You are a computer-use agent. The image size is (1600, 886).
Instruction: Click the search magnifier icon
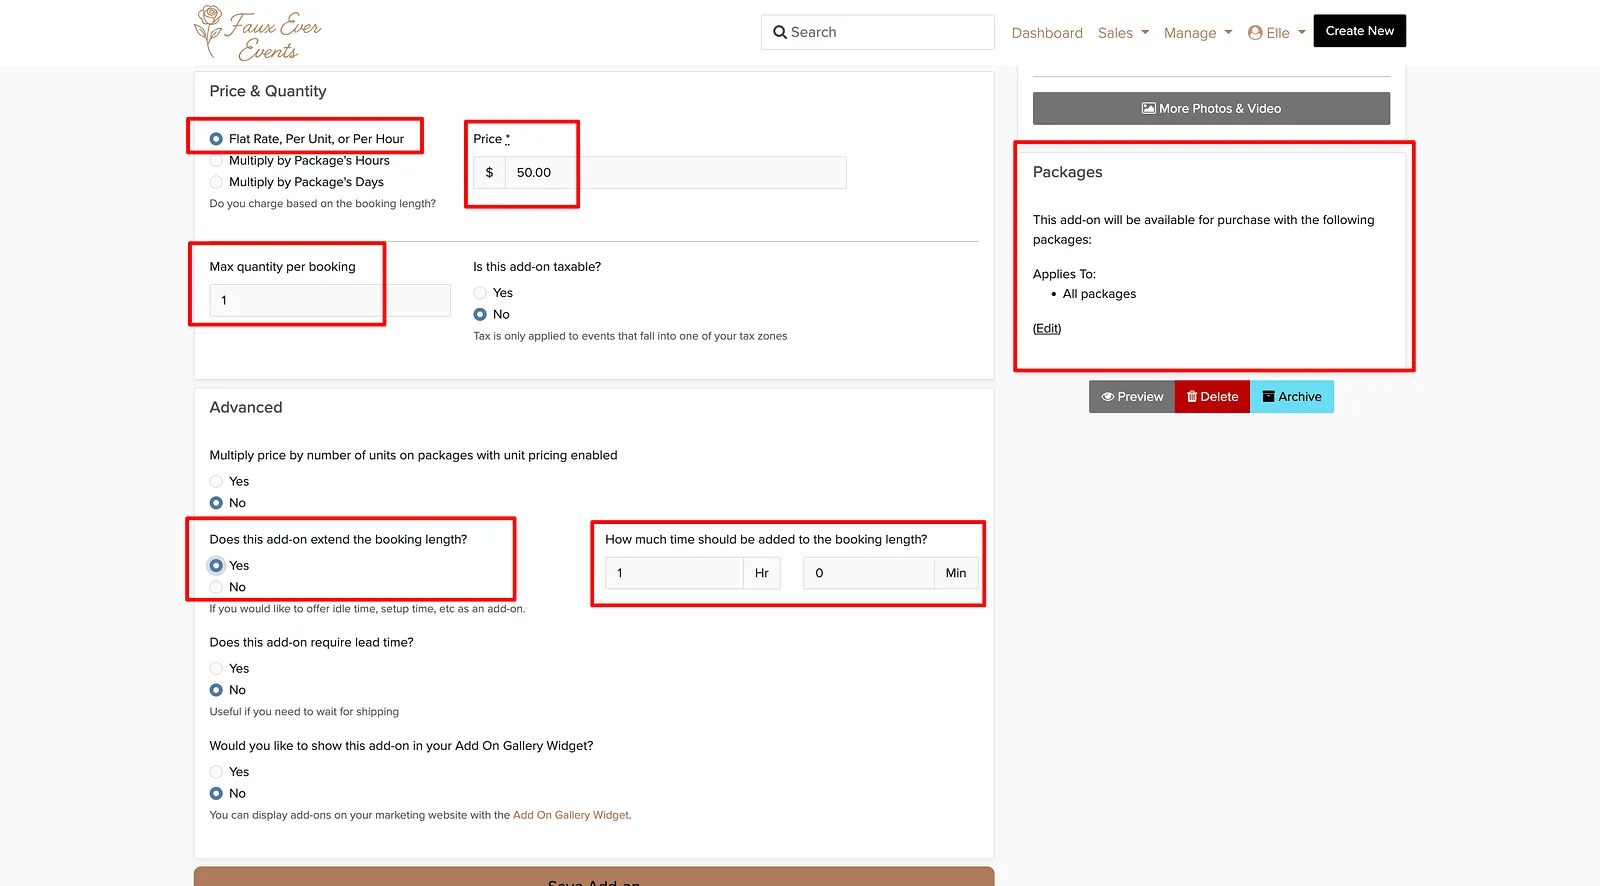pos(780,32)
